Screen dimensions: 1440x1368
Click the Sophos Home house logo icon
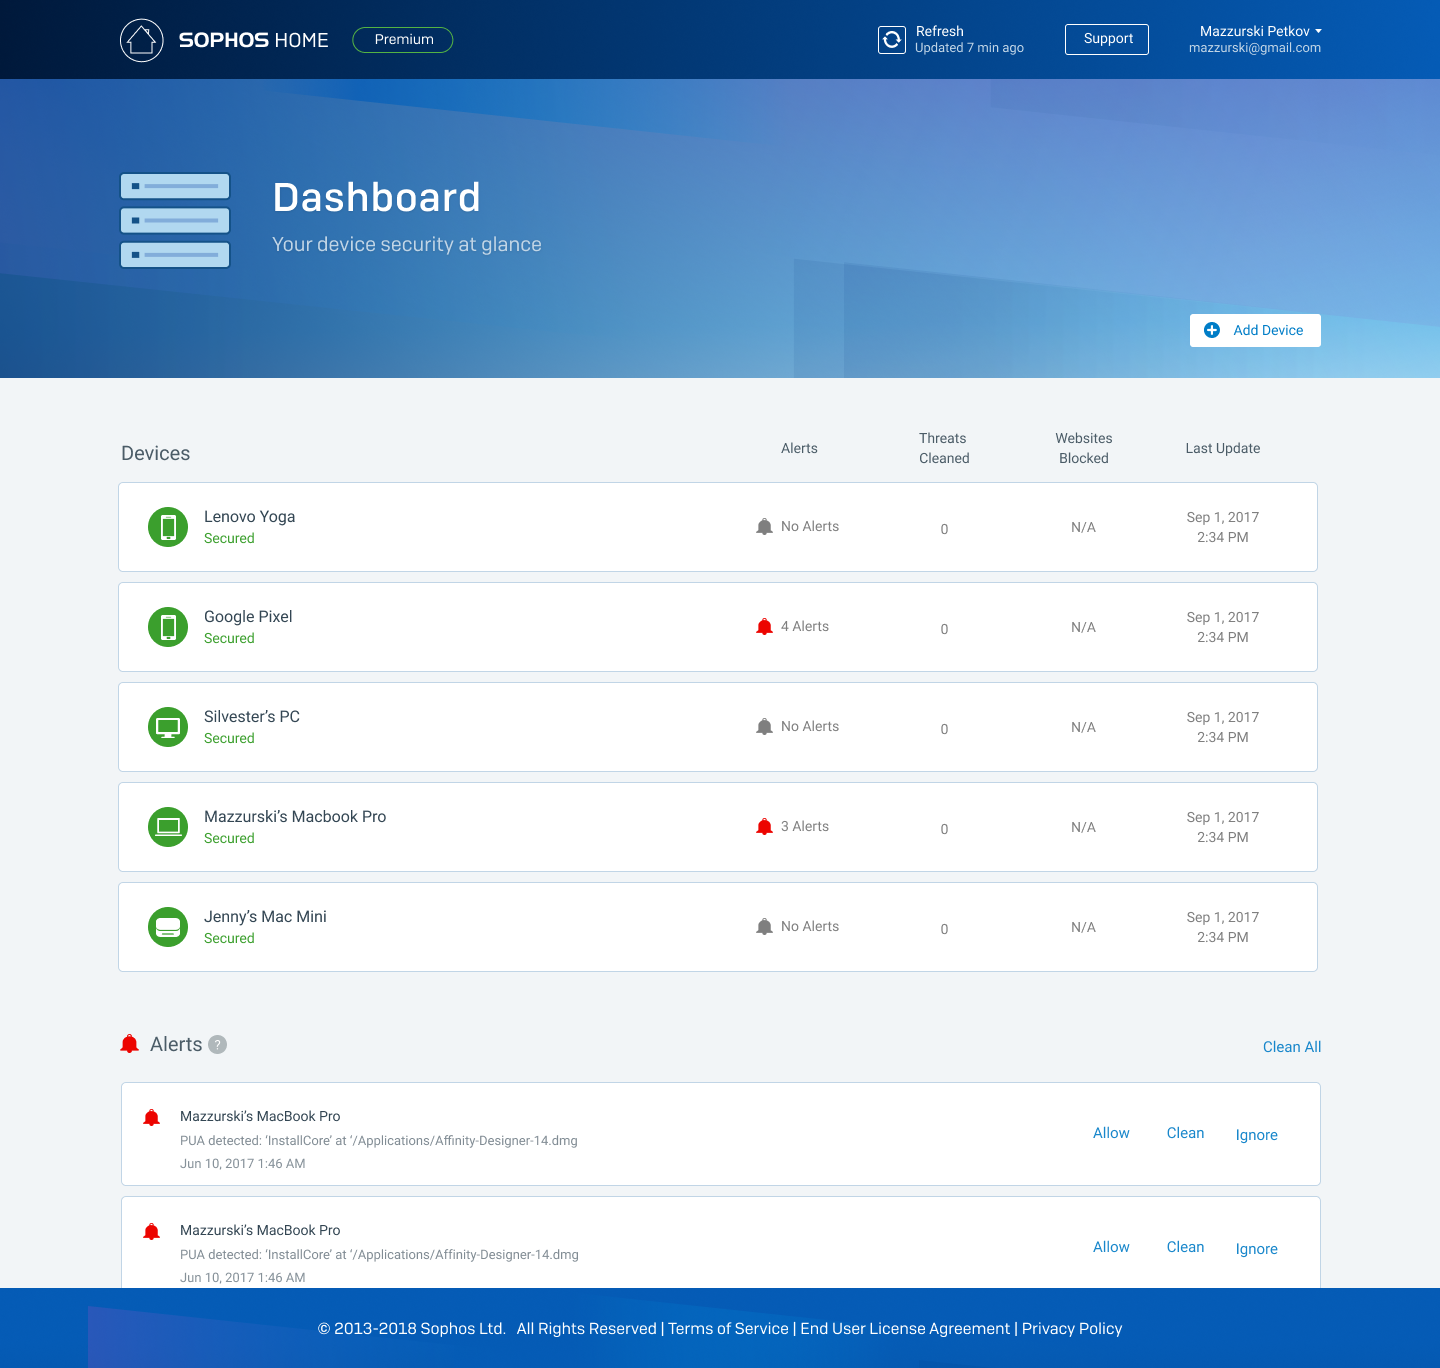point(141,40)
